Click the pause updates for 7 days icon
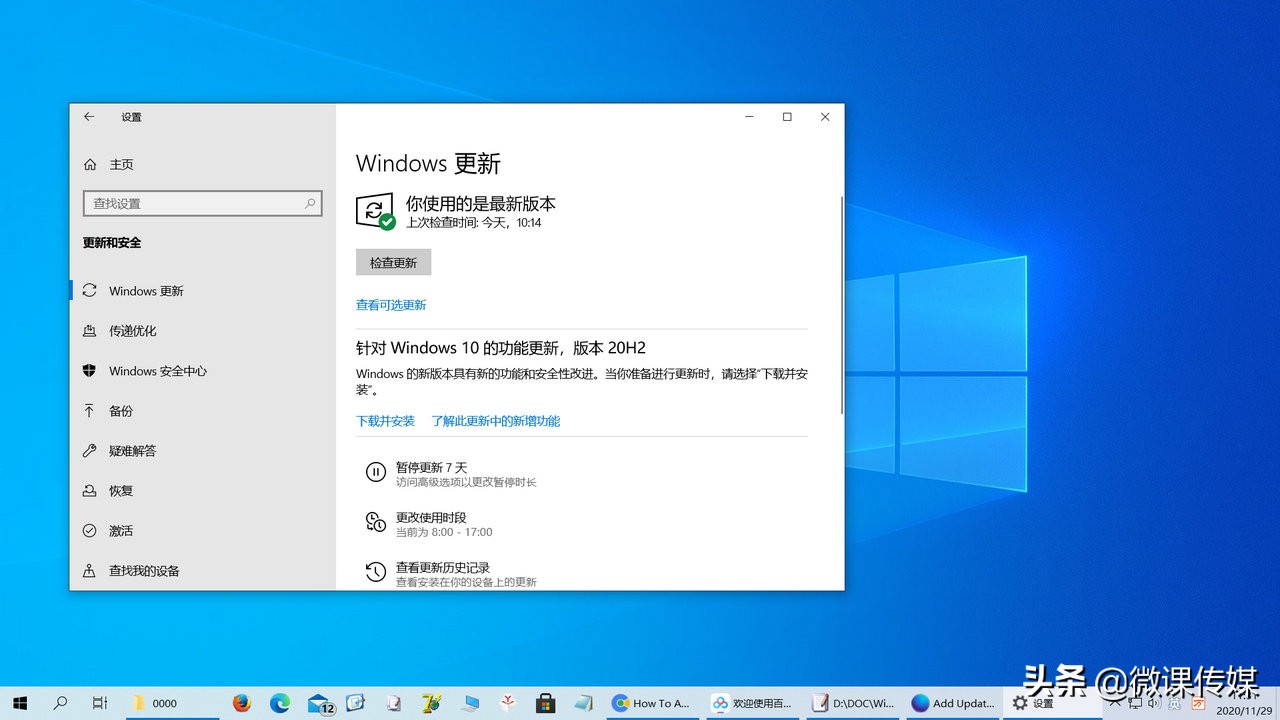Screen dimensions: 1280x720 375,473
